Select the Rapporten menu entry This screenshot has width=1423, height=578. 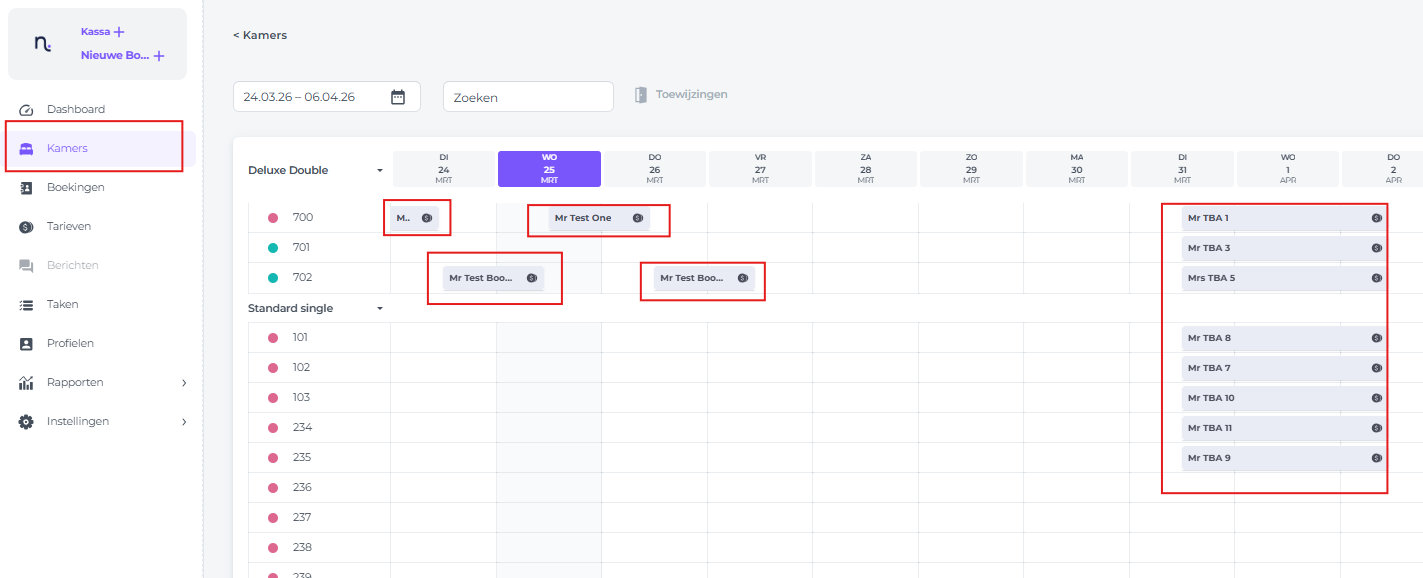(x=75, y=383)
